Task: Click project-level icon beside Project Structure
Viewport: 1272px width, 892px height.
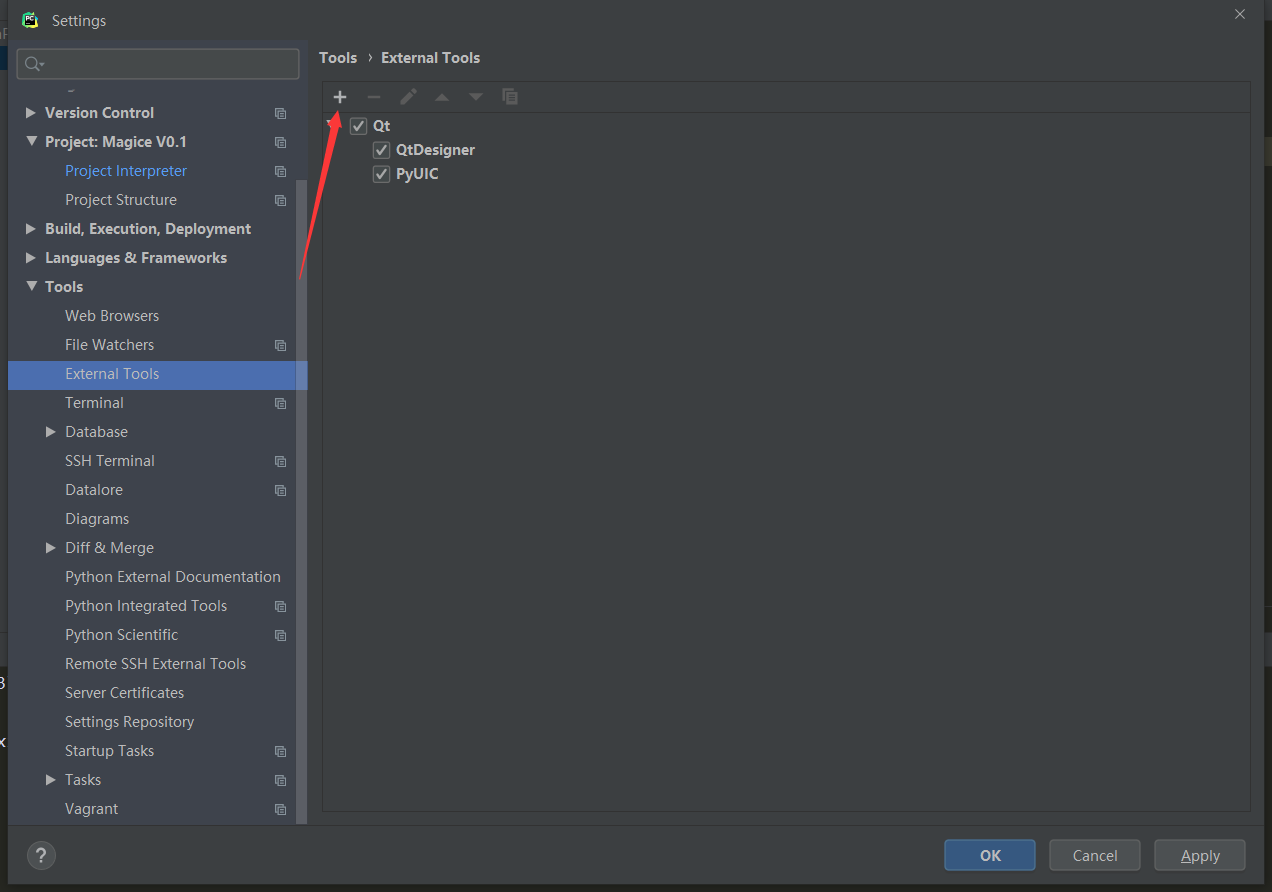Action: point(280,200)
